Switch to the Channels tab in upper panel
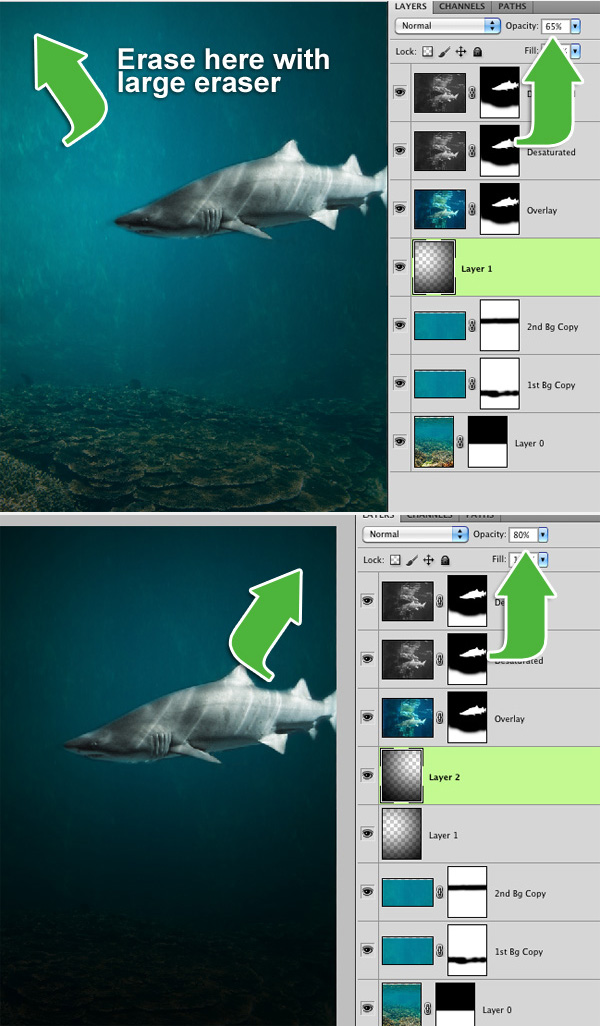 click(x=461, y=6)
